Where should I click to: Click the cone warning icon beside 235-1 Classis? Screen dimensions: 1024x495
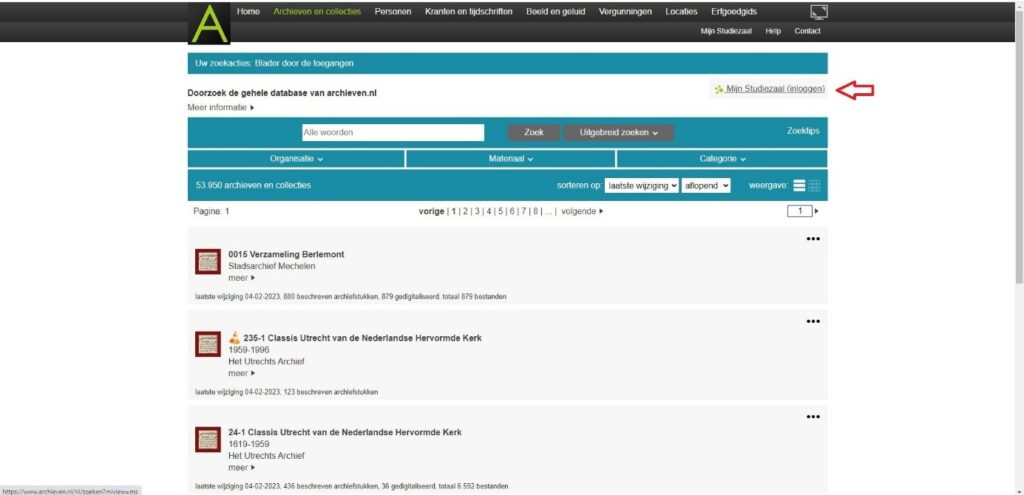(x=234, y=338)
